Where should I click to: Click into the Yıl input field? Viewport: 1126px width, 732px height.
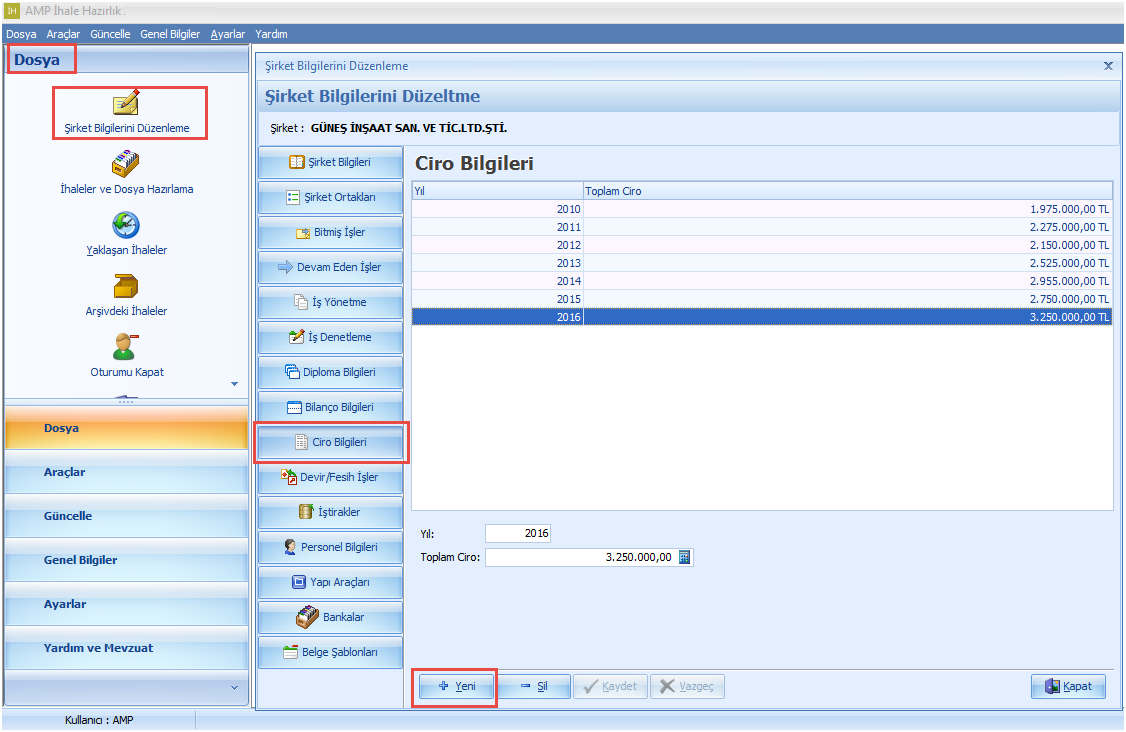pos(518,534)
